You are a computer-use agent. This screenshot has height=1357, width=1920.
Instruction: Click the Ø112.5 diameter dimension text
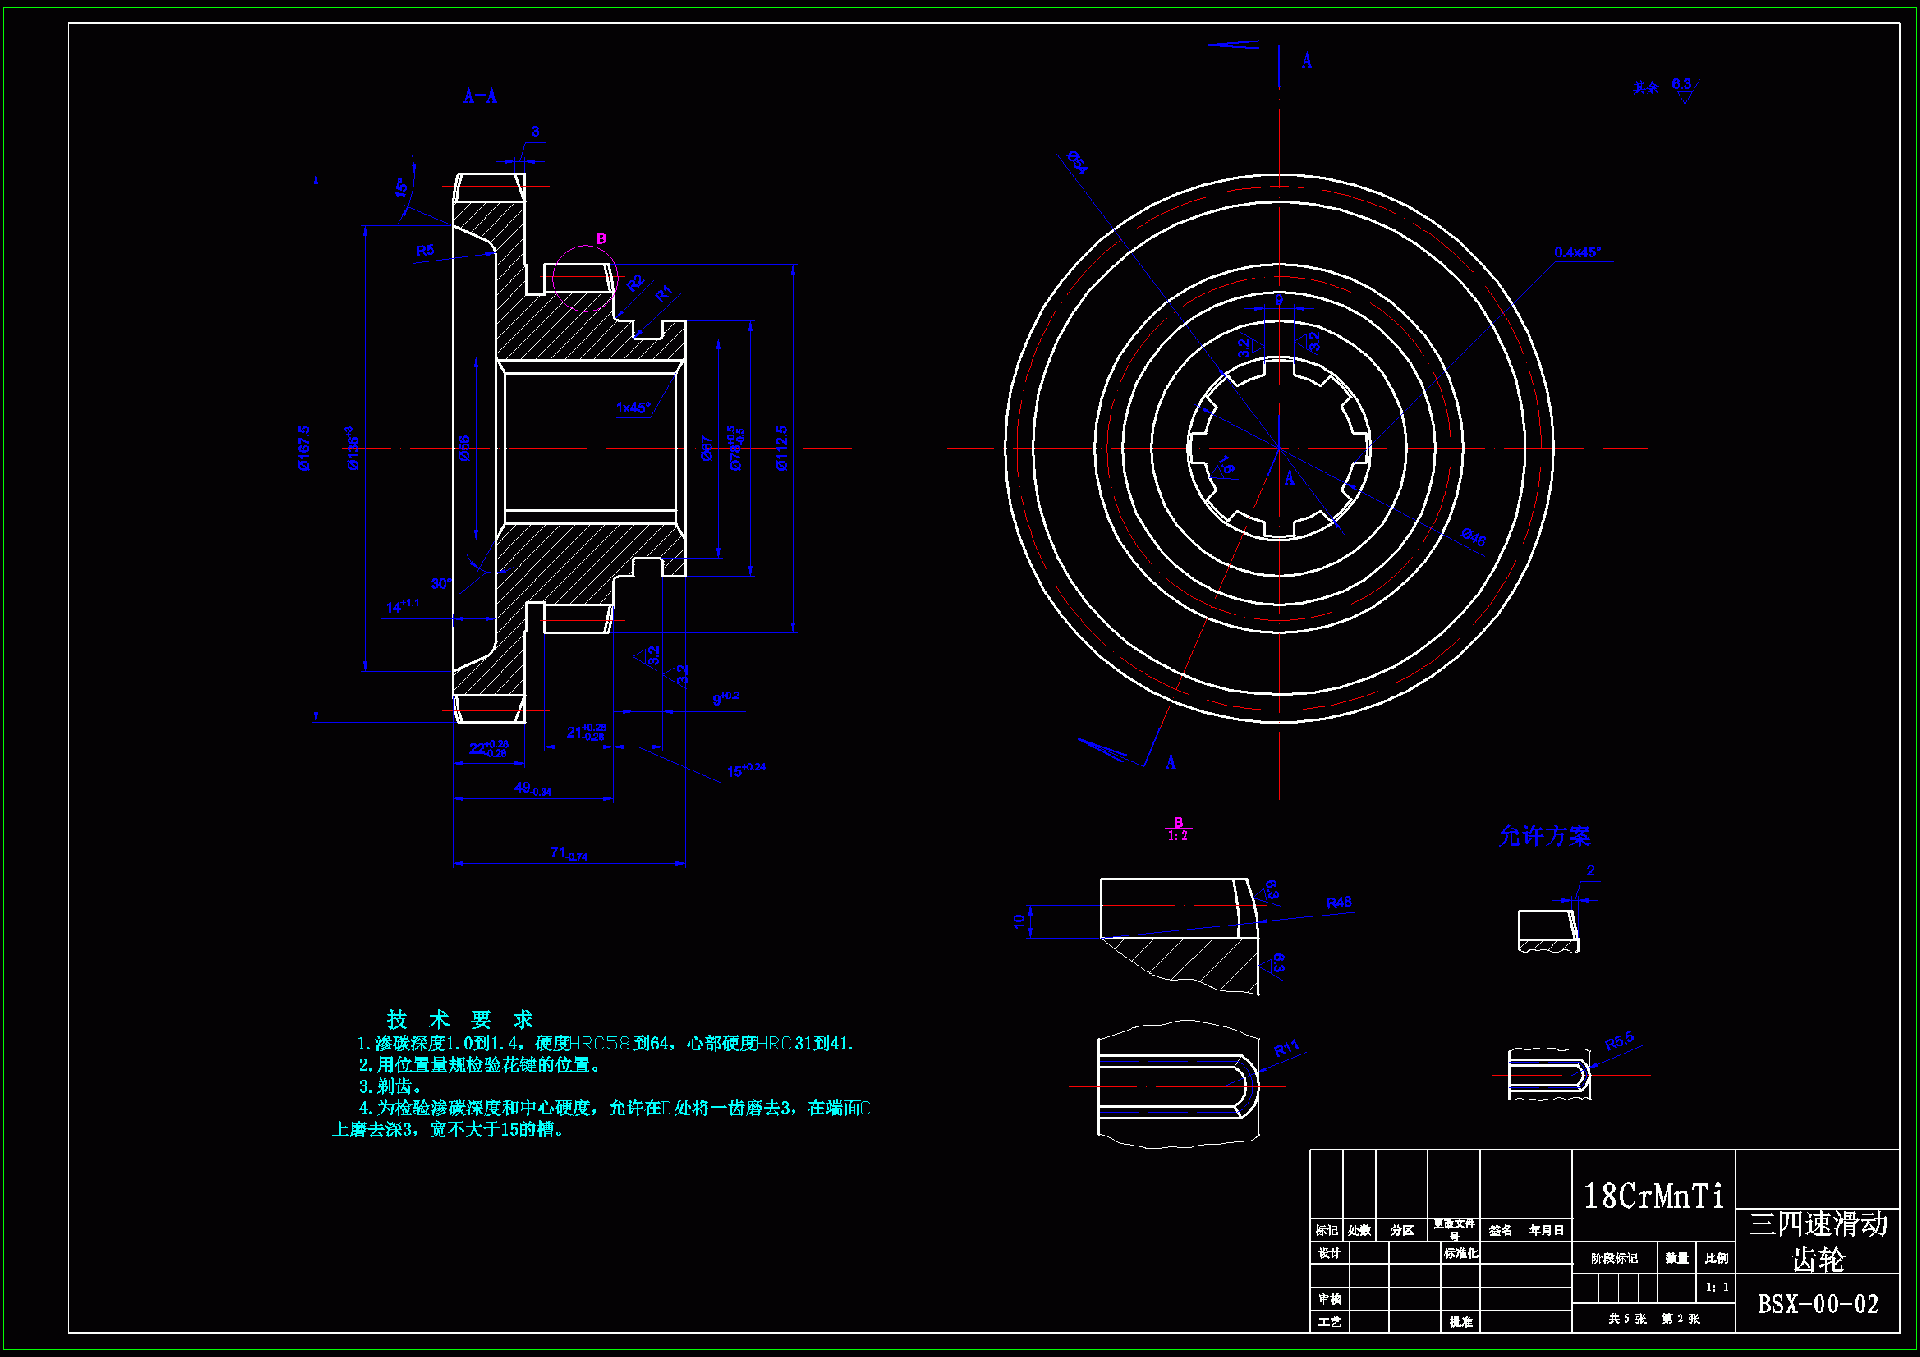click(782, 448)
